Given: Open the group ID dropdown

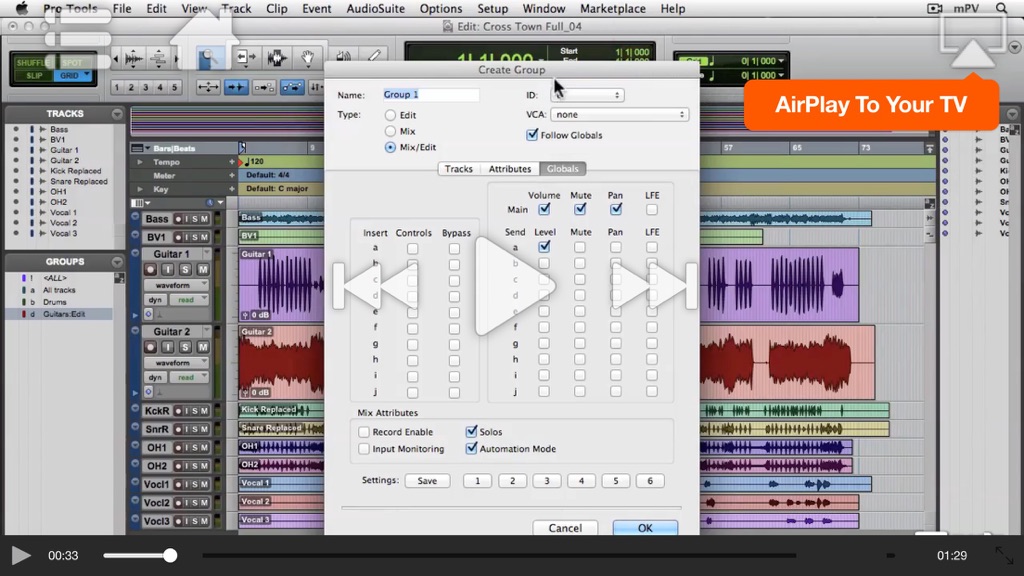Looking at the screenshot, I should [x=587, y=95].
